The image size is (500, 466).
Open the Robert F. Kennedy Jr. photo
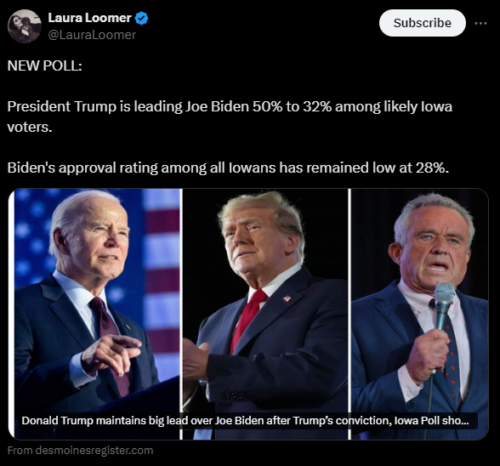click(420, 314)
